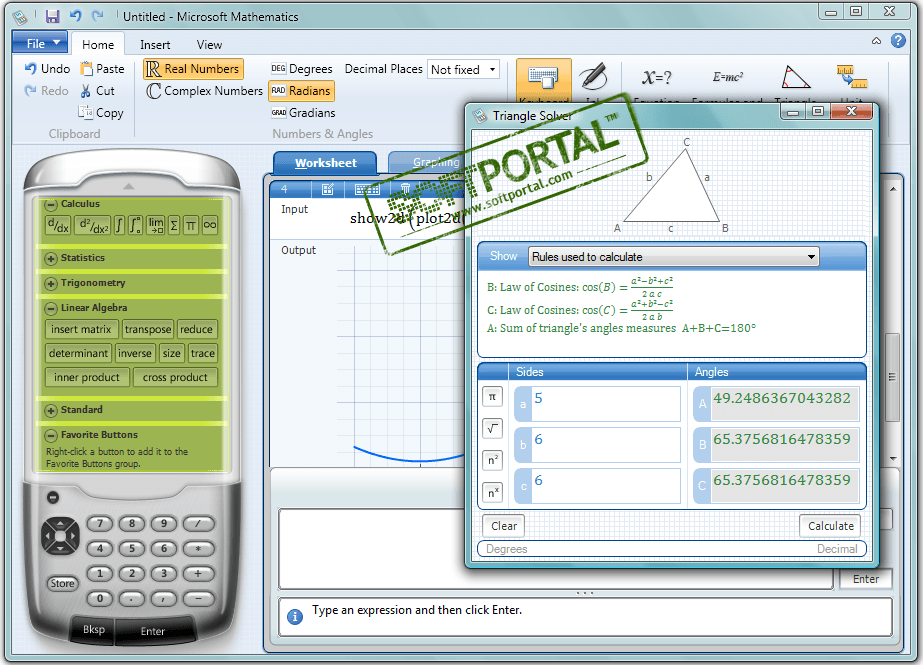Screen dimensions: 923x665
Task: Select Real Numbers mode
Action: tap(193, 69)
